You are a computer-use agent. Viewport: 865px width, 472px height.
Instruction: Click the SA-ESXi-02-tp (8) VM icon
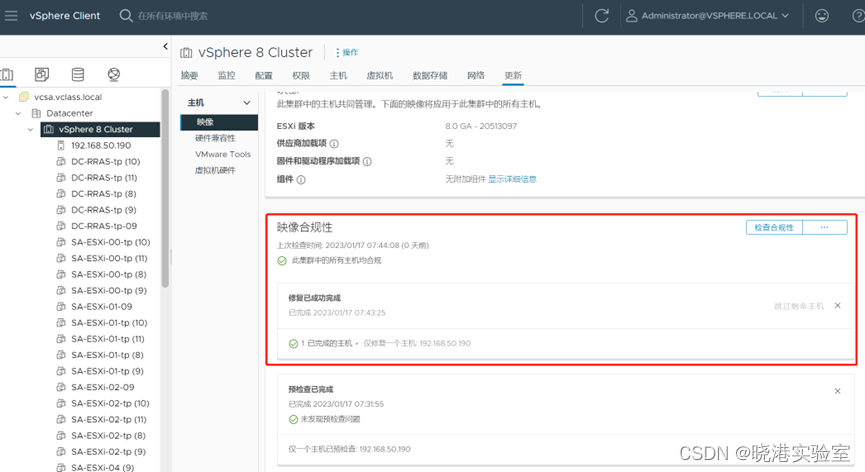[61, 436]
